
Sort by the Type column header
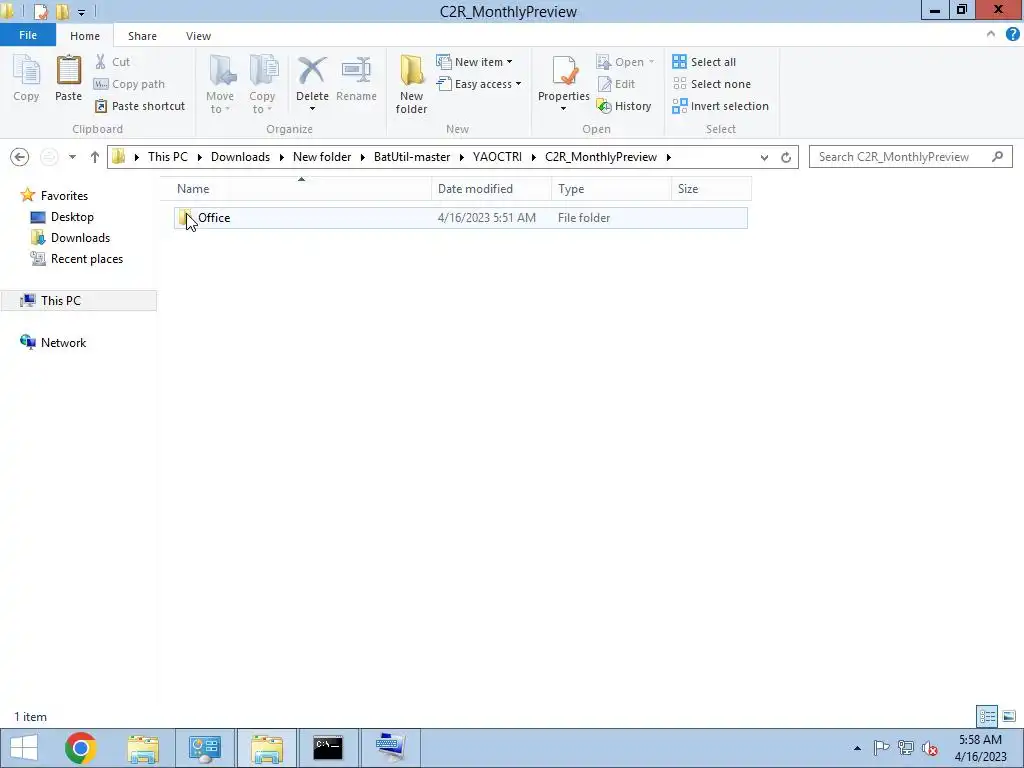tap(611, 189)
